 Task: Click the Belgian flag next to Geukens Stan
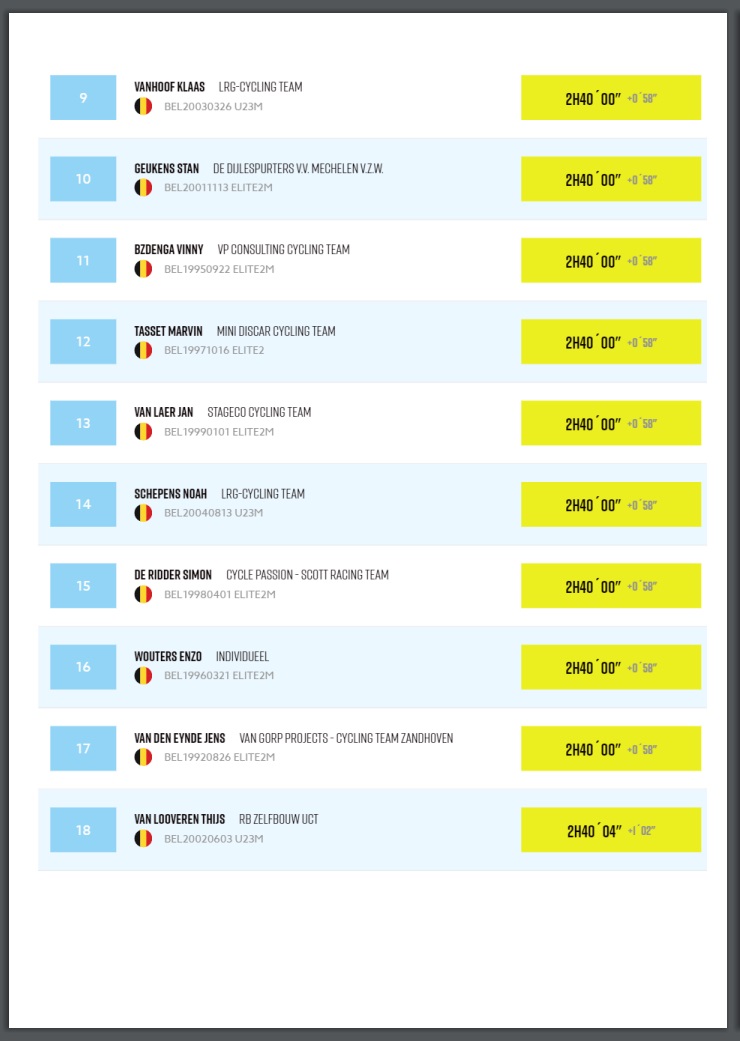(143, 188)
